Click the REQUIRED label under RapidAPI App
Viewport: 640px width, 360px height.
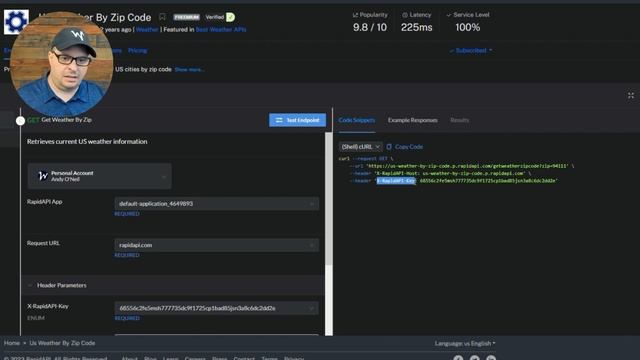point(127,214)
